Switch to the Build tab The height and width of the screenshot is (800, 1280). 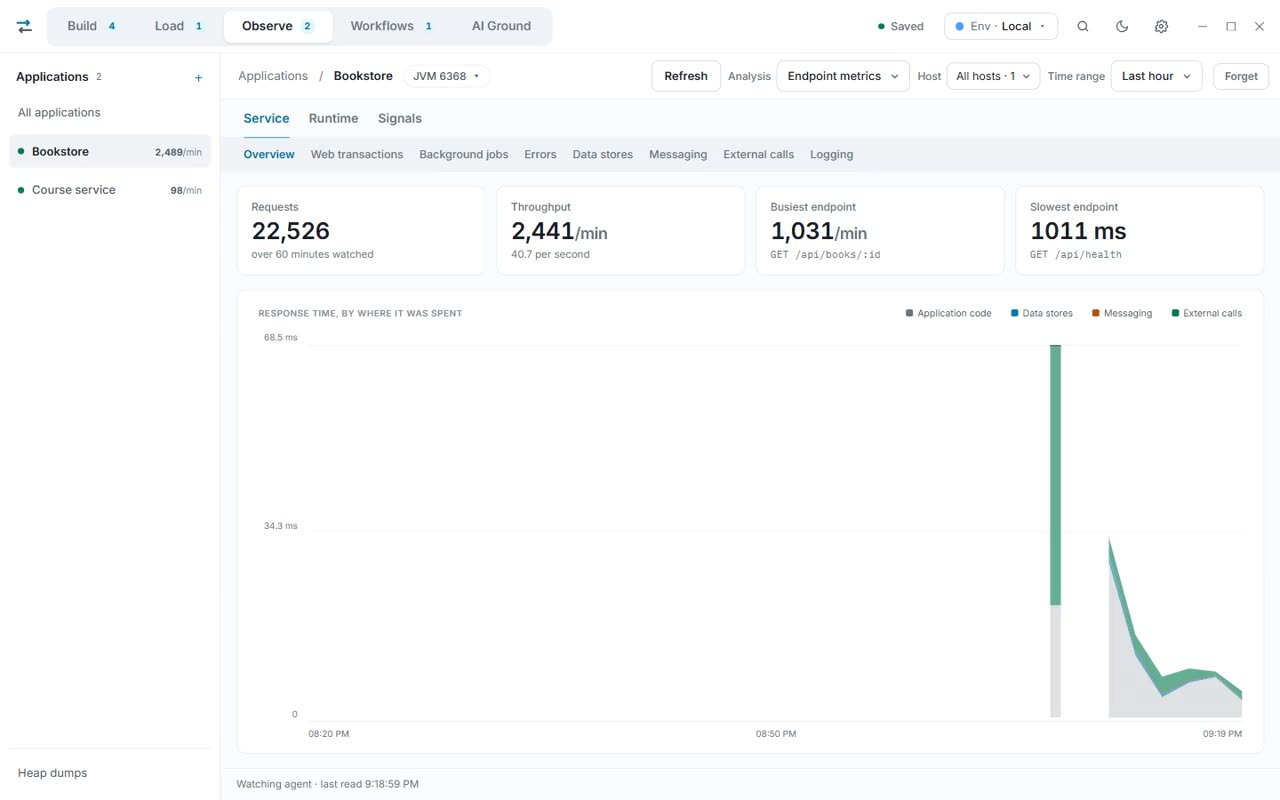click(91, 26)
